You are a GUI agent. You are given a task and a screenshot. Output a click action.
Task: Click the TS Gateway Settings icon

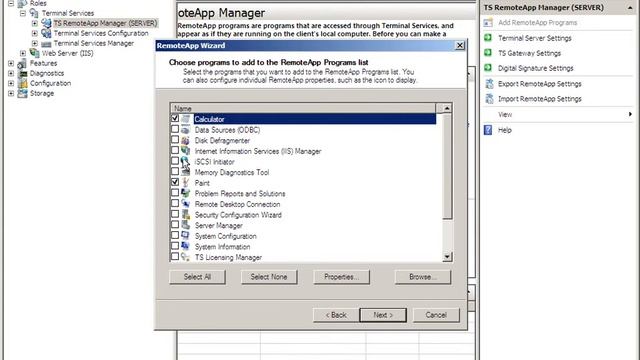tap(488, 53)
